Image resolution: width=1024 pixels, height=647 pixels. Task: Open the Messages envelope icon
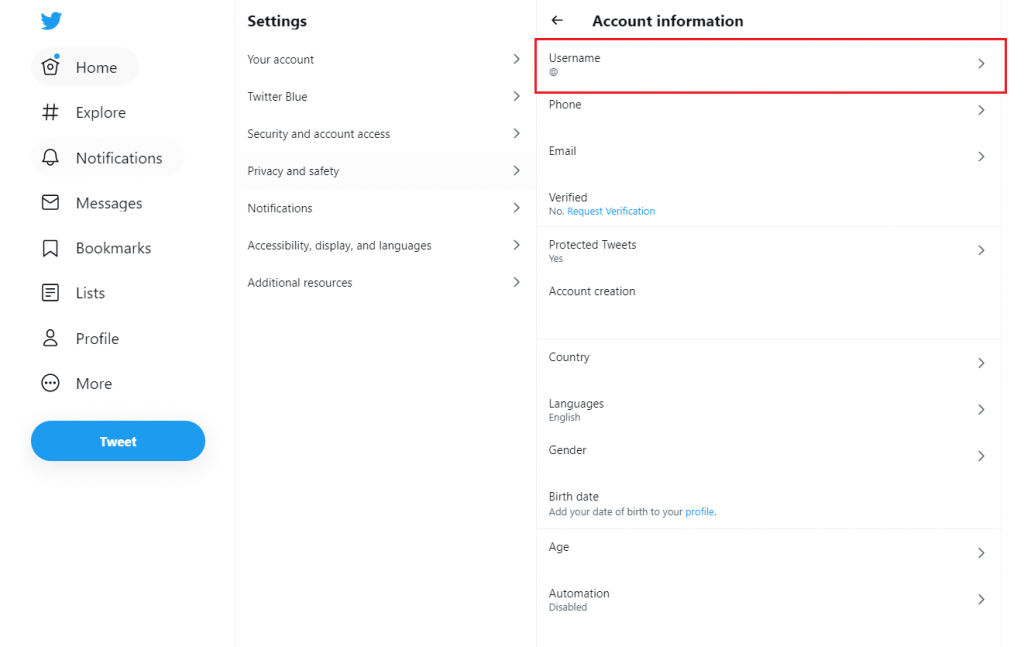(50, 202)
